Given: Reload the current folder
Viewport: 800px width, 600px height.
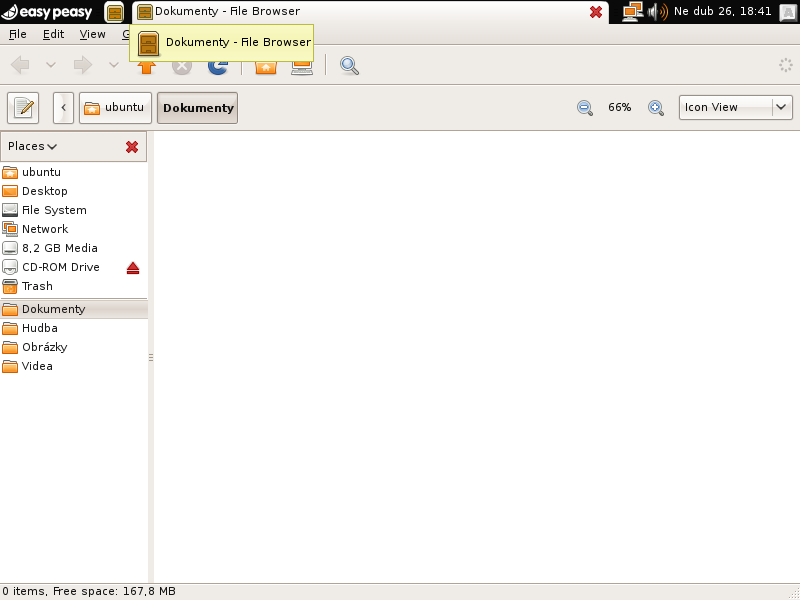Looking at the screenshot, I should pos(218,68).
